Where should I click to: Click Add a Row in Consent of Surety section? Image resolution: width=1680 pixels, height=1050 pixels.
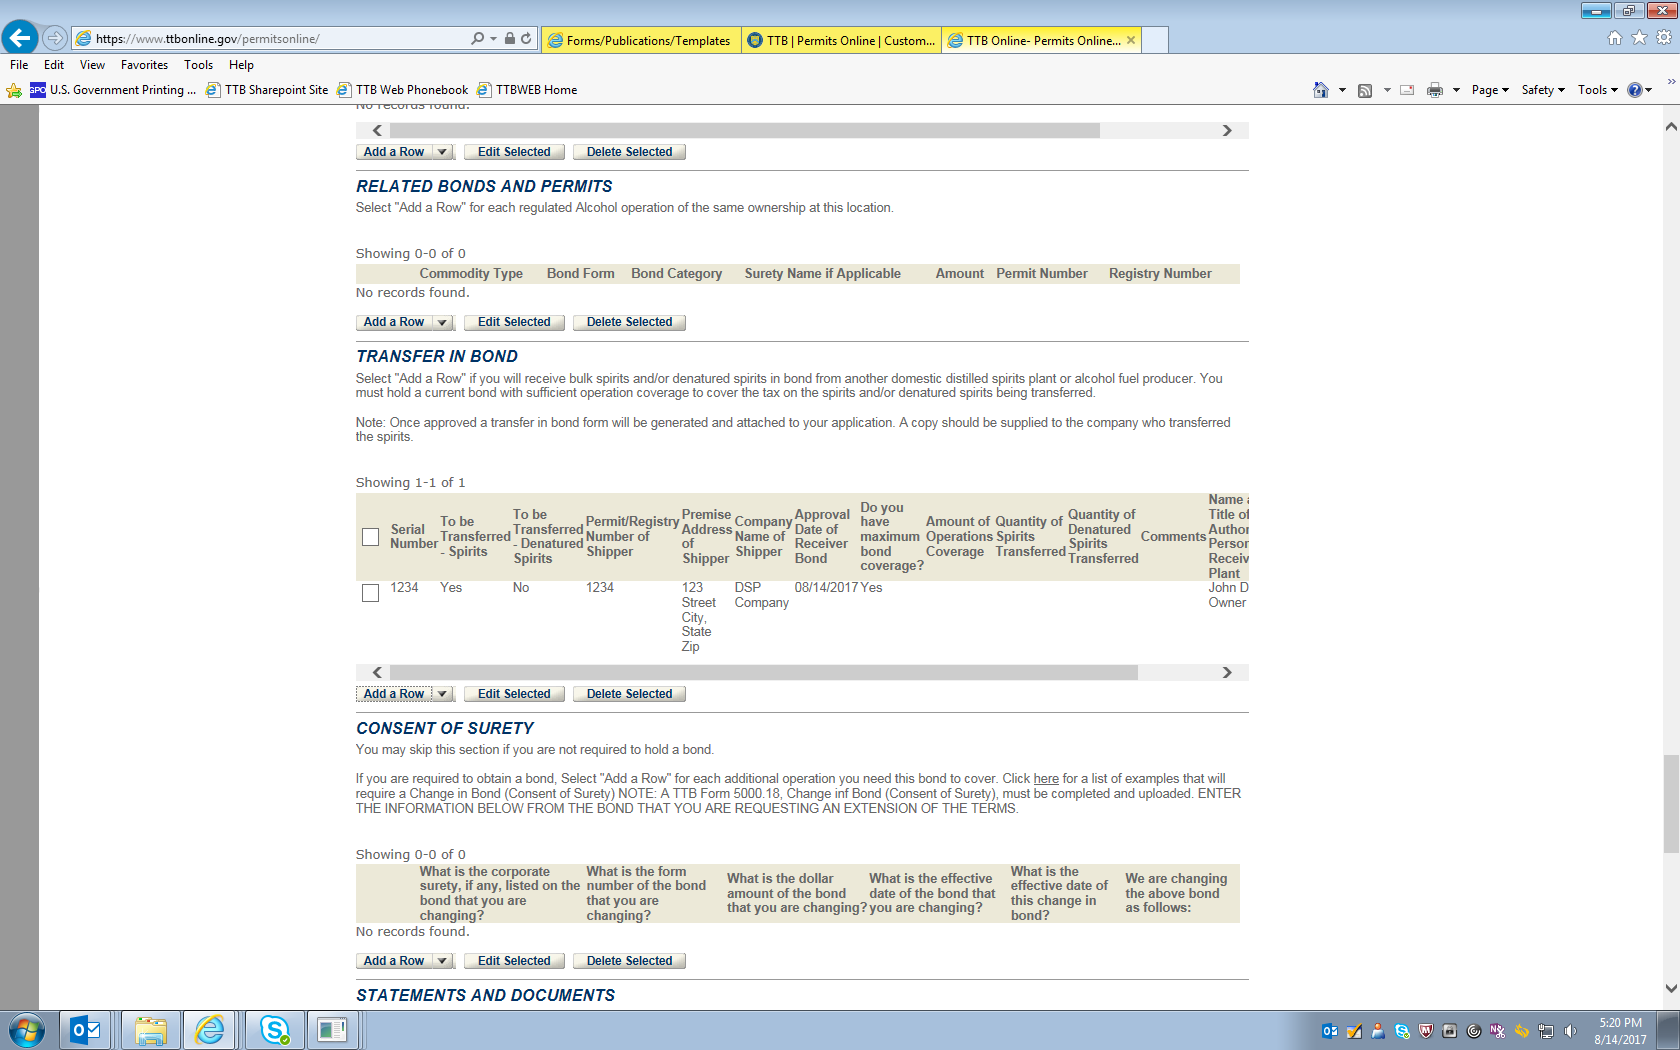coord(394,961)
